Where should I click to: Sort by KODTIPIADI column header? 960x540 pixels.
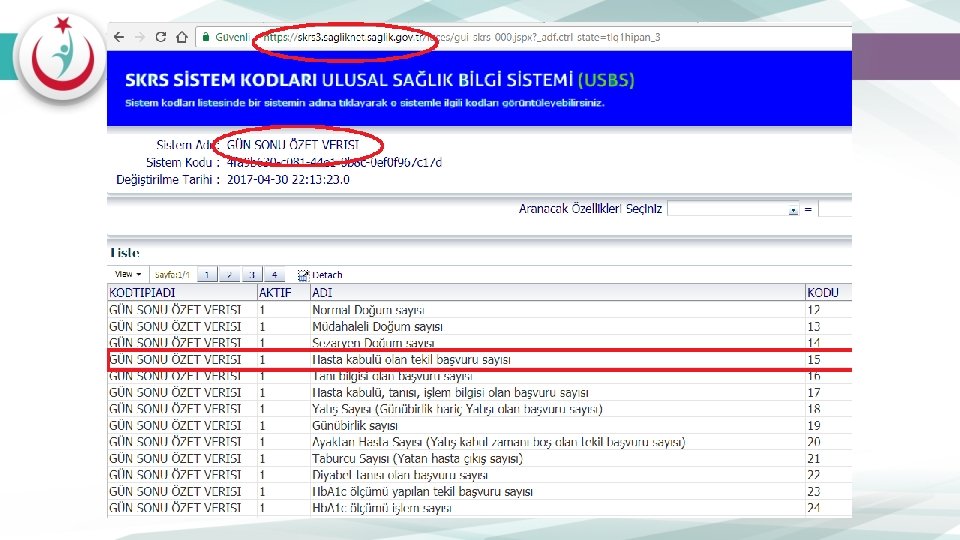point(182,293)
